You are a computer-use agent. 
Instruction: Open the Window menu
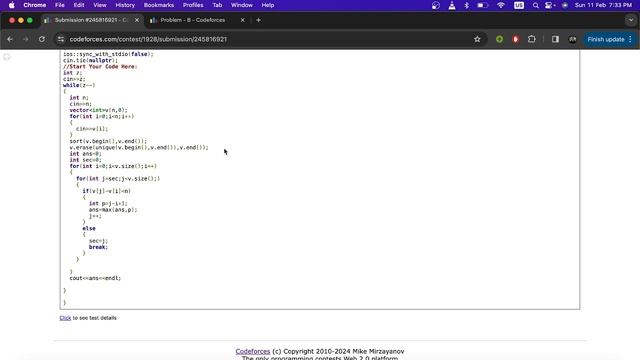(242, 5)
